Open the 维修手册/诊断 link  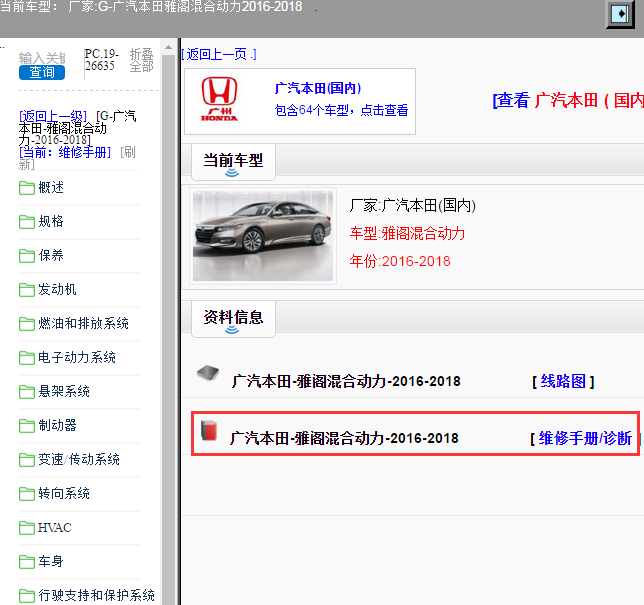(x=585, y=438)
